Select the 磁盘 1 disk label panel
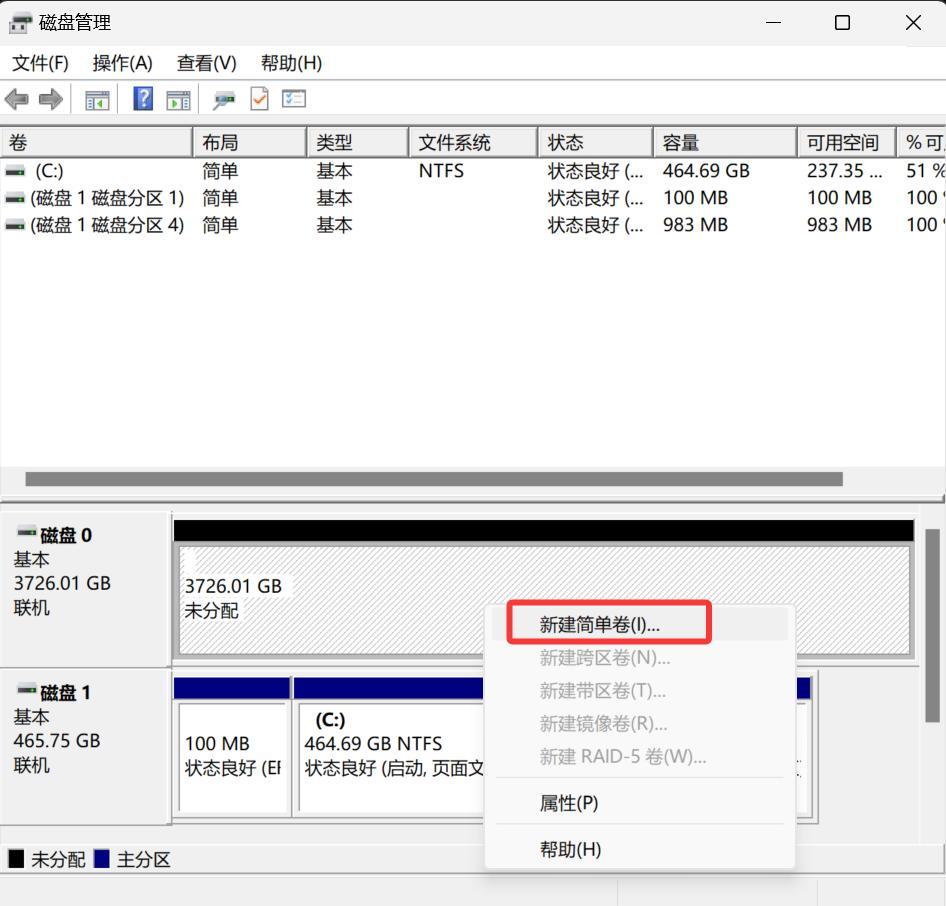This screenshot has height=906, width=946. pyautogui.click(x=86, y=746)
